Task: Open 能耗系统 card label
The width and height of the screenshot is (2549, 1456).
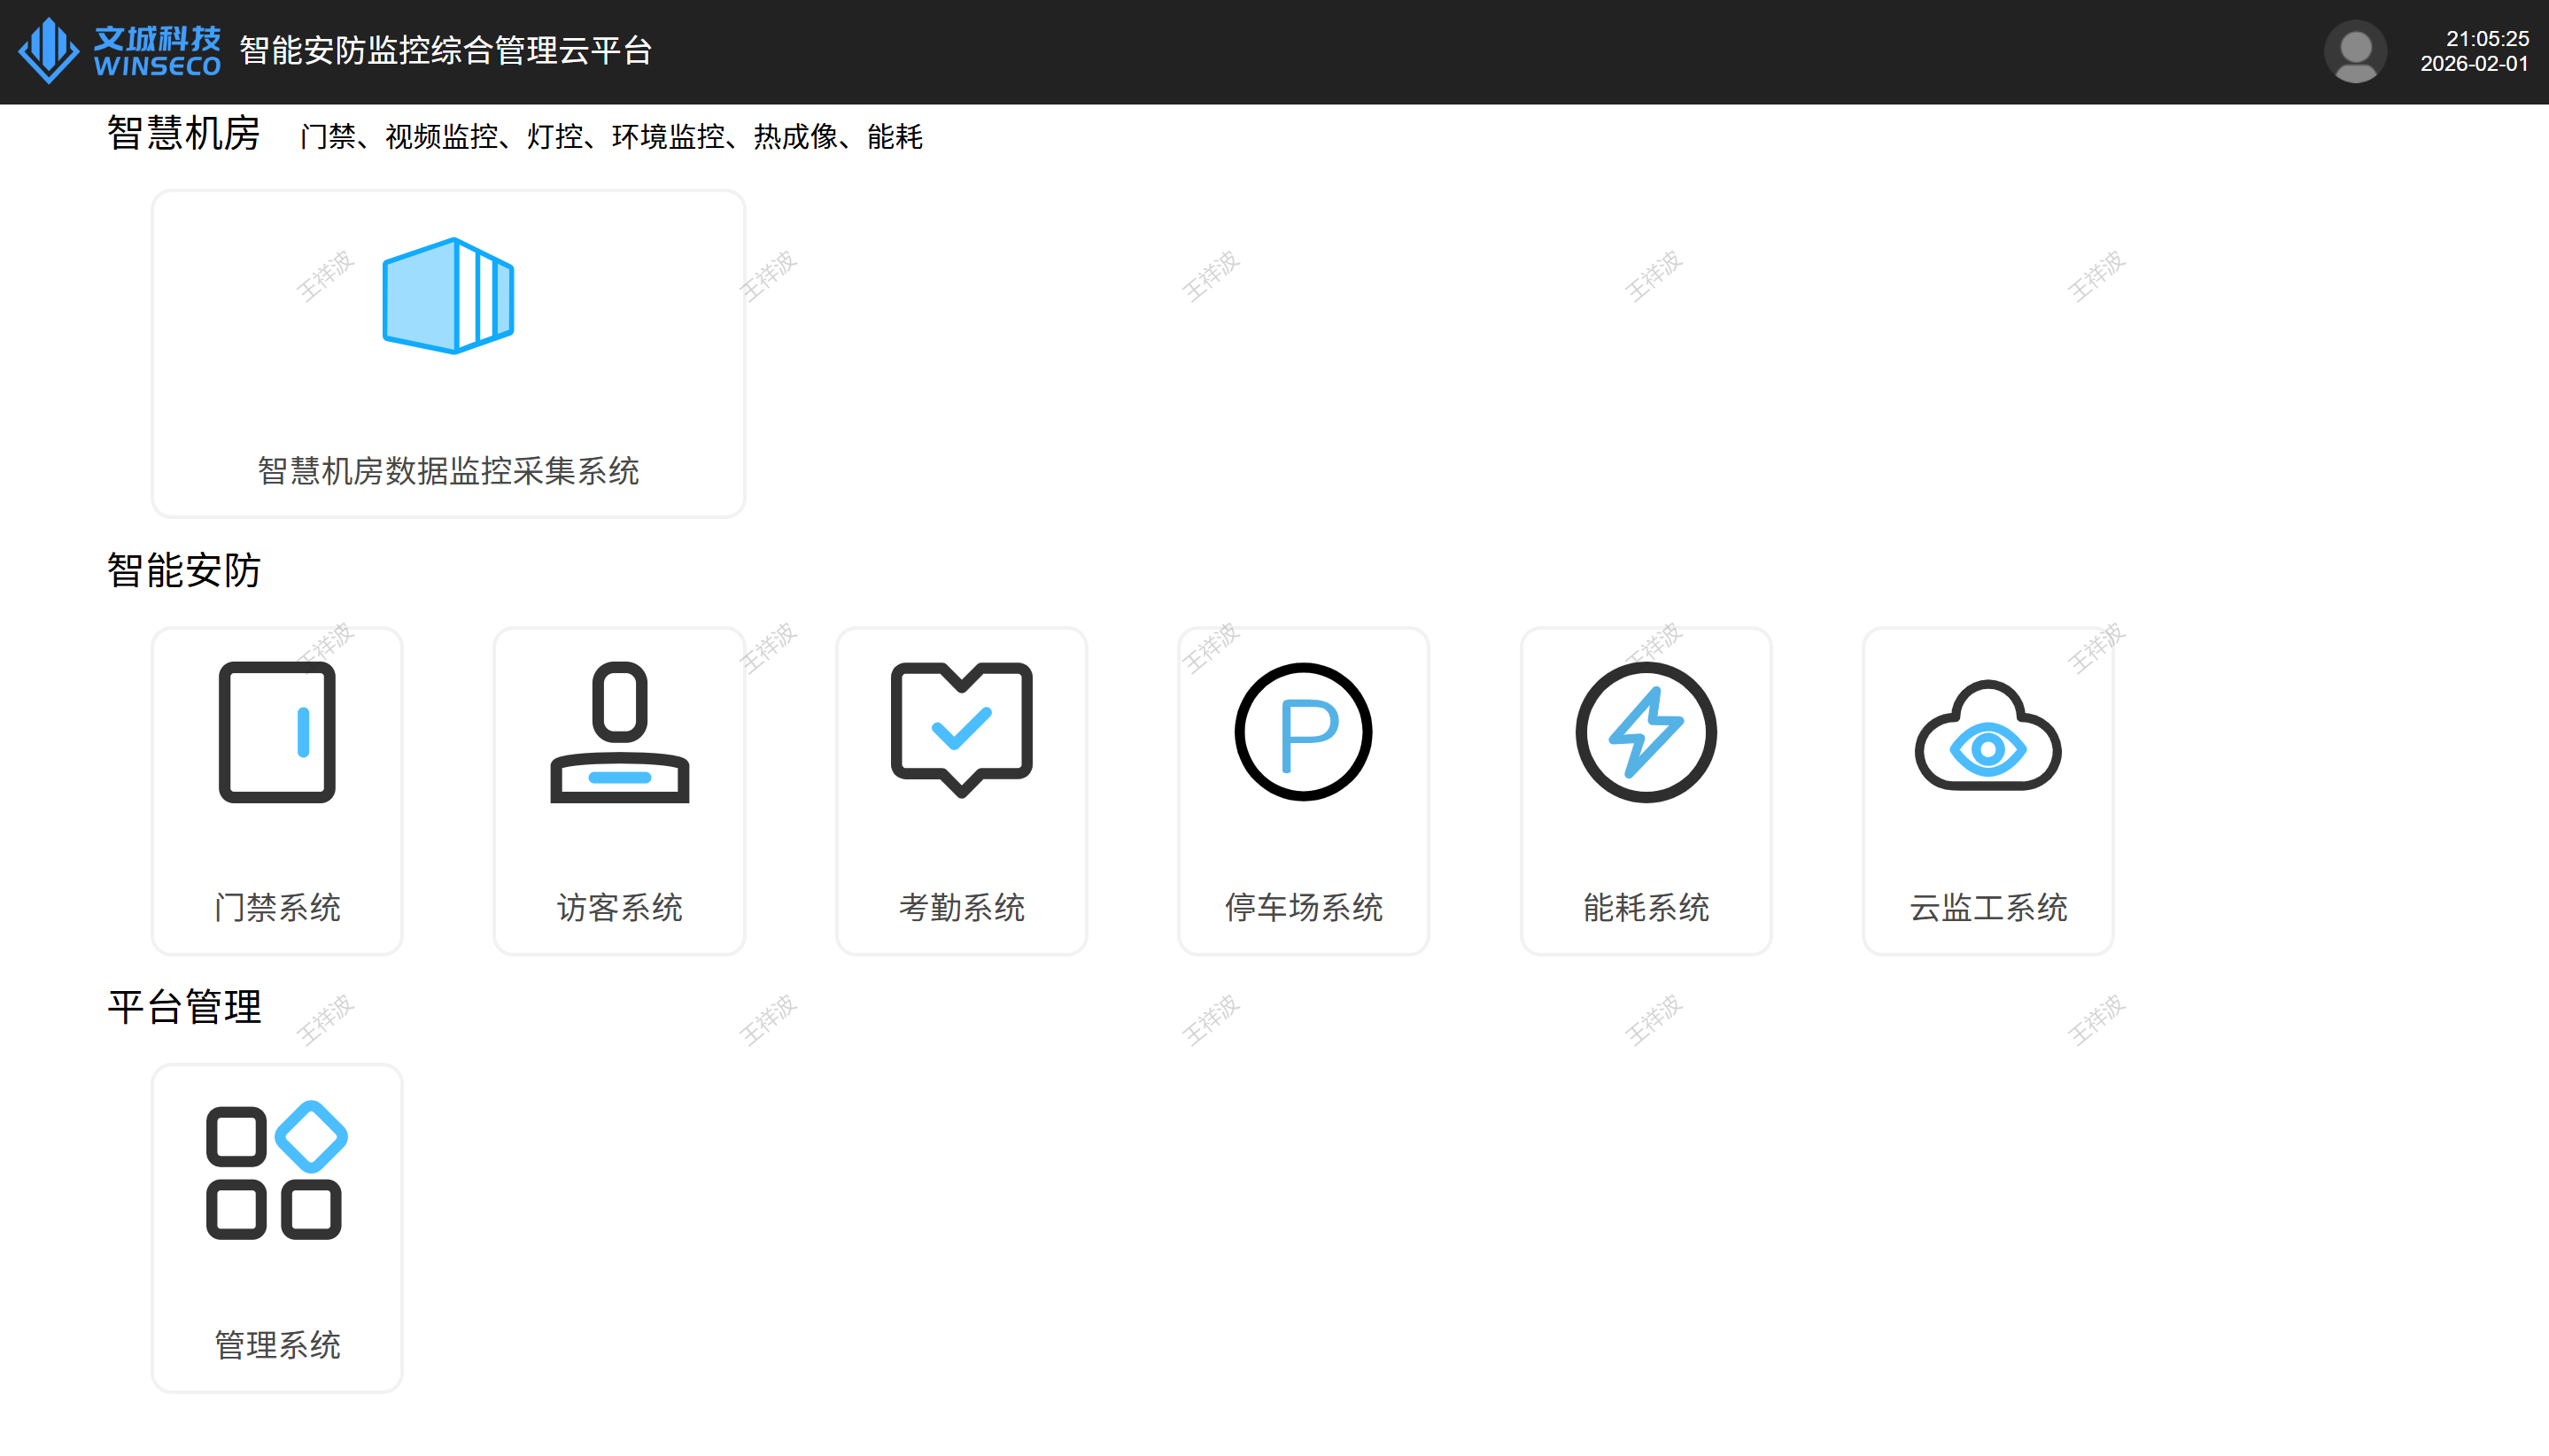Action: pyautogui.click(x=1646, y=908)
